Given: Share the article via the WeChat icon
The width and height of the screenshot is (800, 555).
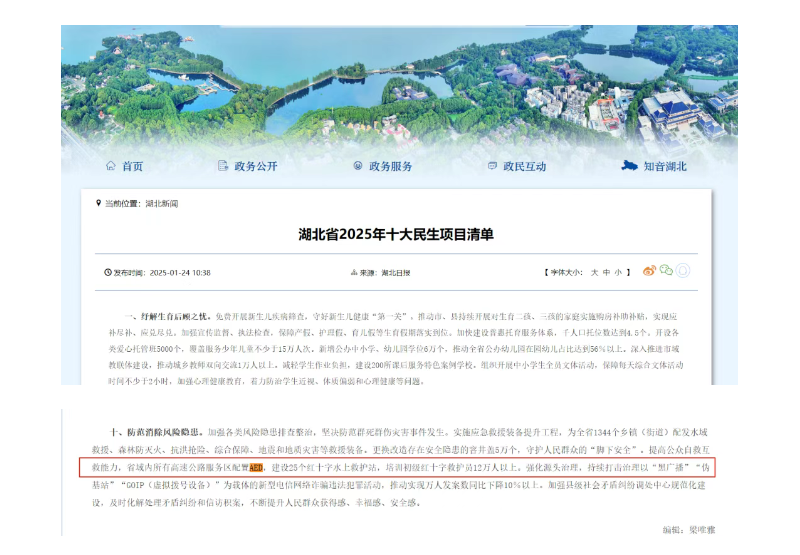Looking at the screenshot, I should click(x=666, y=271).
